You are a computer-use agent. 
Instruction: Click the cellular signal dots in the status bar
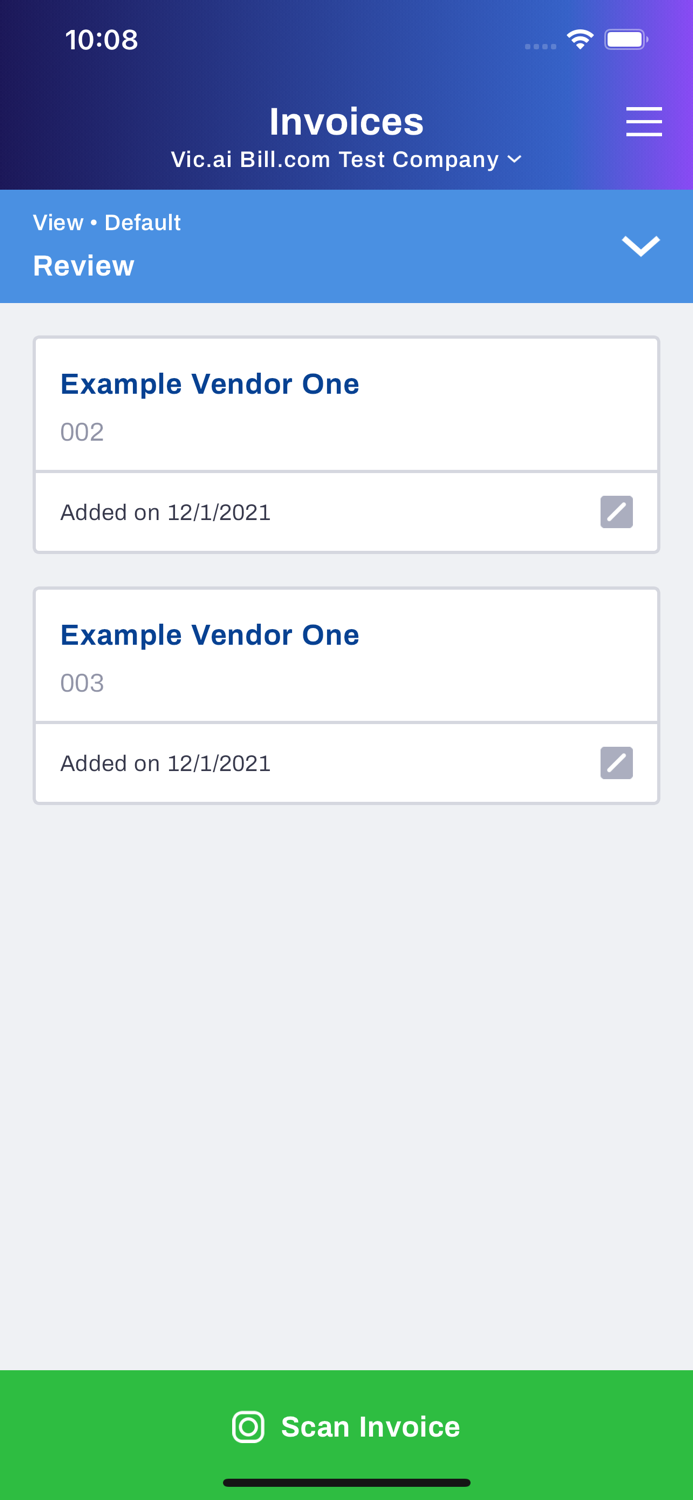pyautogui.click(x=540, y=44)
